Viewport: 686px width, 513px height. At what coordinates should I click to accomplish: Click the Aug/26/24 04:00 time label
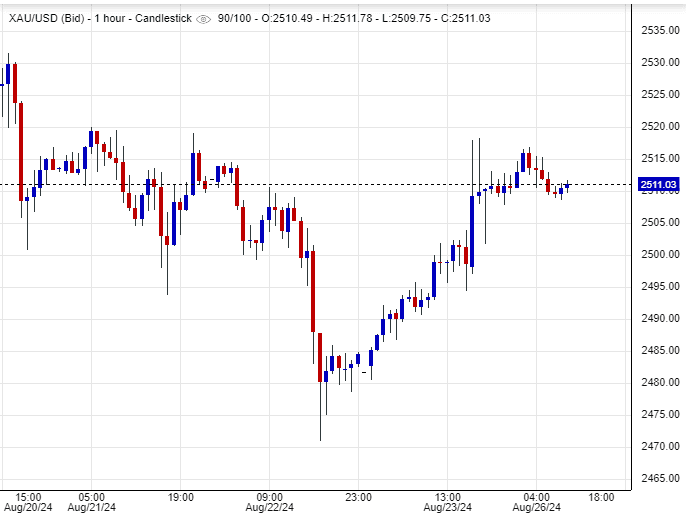[537, 502]
